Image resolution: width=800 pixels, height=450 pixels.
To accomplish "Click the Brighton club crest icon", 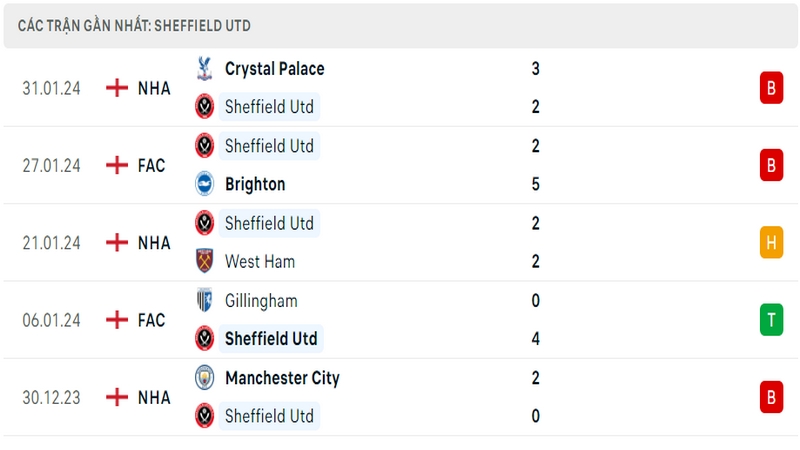I will (205, 184).
